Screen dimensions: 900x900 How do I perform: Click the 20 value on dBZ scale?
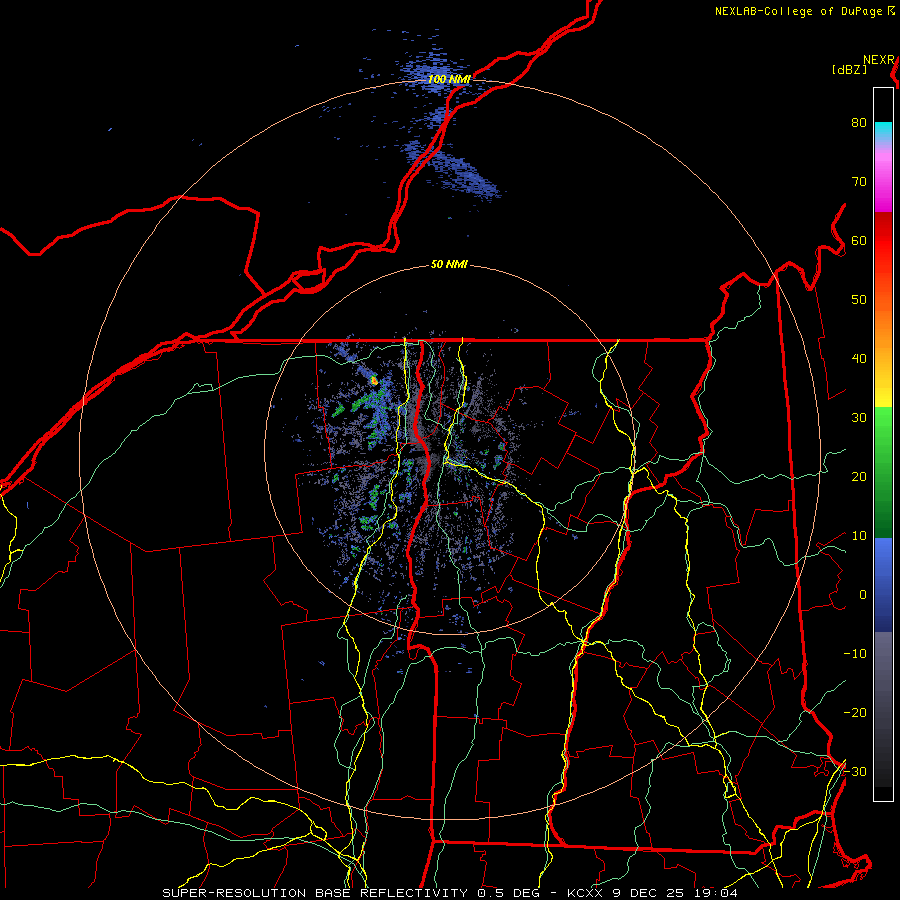(859, 476)
